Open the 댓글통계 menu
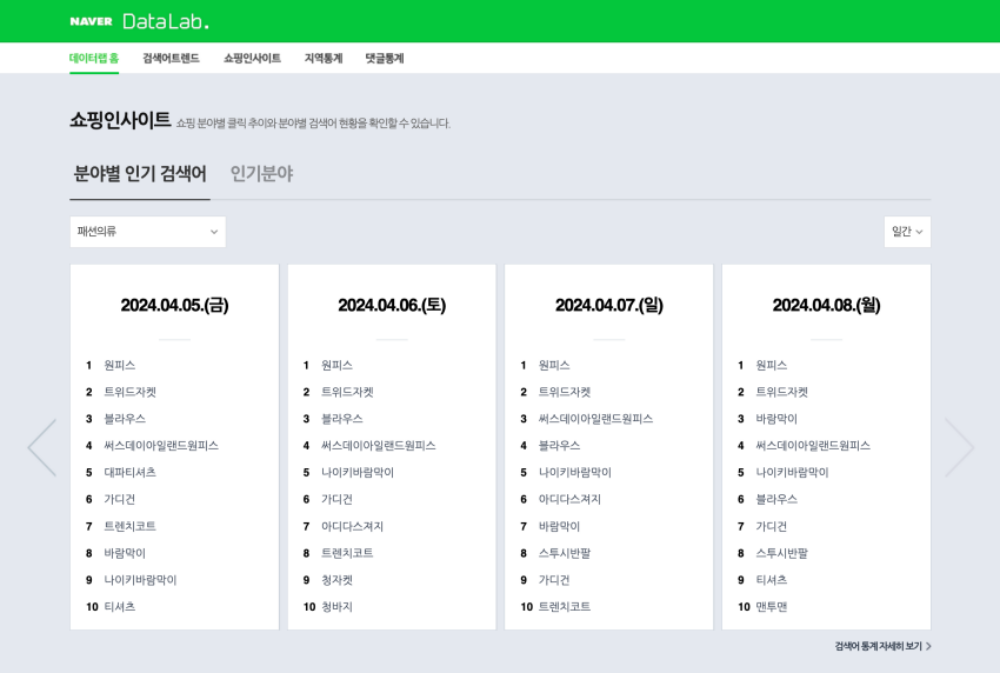Viewport: 1000px width, 673px height. 385,58
